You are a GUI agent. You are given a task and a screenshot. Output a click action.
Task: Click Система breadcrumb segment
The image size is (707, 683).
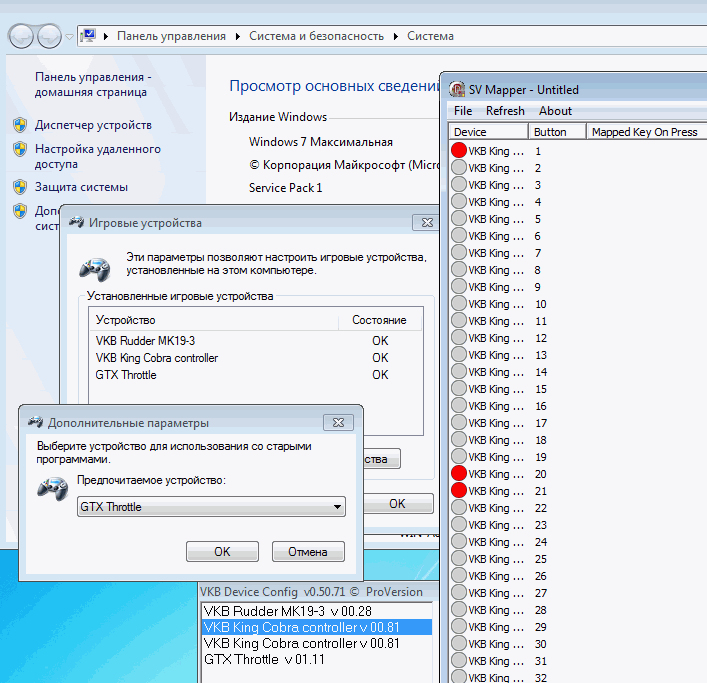(x=430, y=36)
